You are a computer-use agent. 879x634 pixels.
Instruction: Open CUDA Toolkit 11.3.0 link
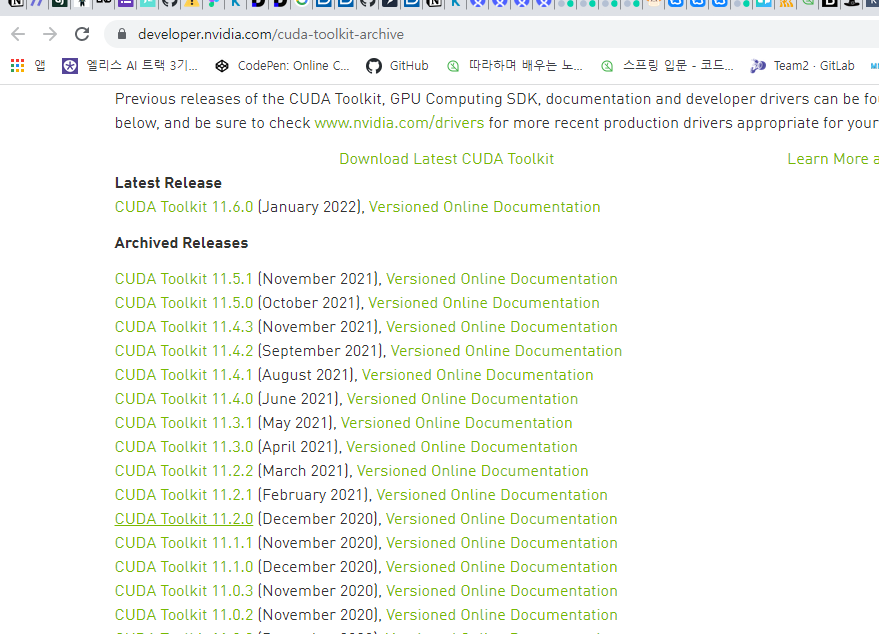(x=184, y=447)
